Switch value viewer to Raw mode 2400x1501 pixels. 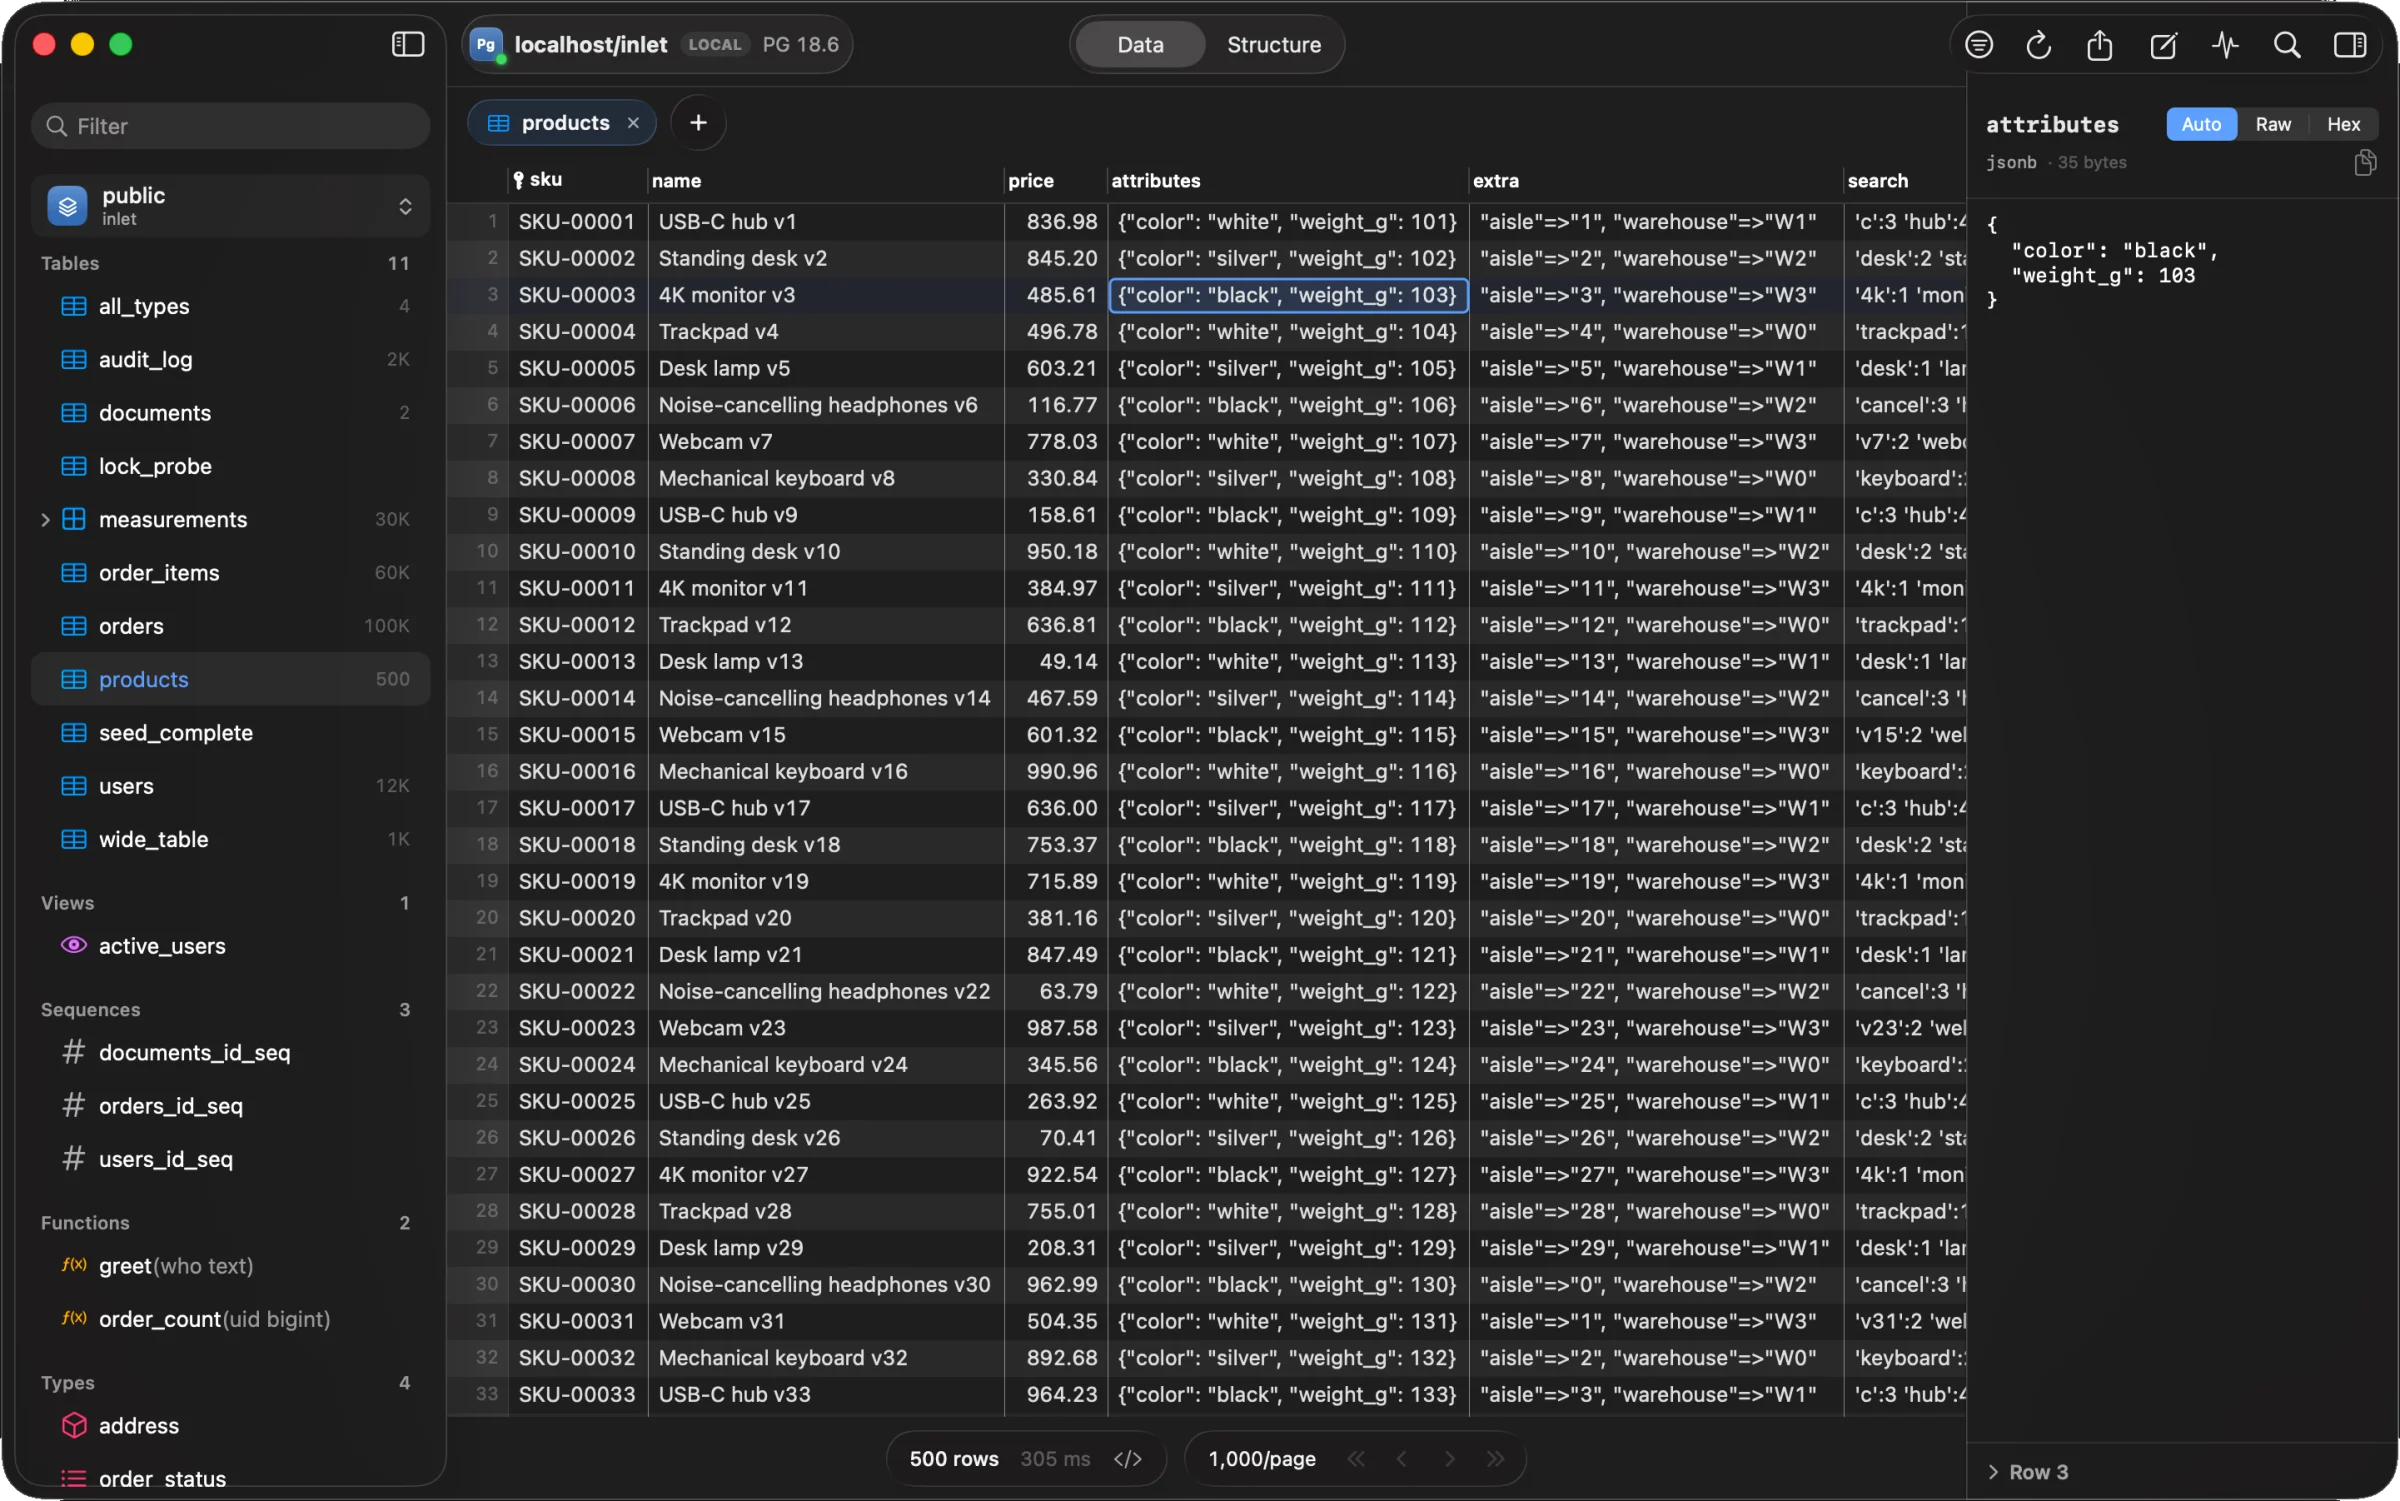click(2272, 124)
